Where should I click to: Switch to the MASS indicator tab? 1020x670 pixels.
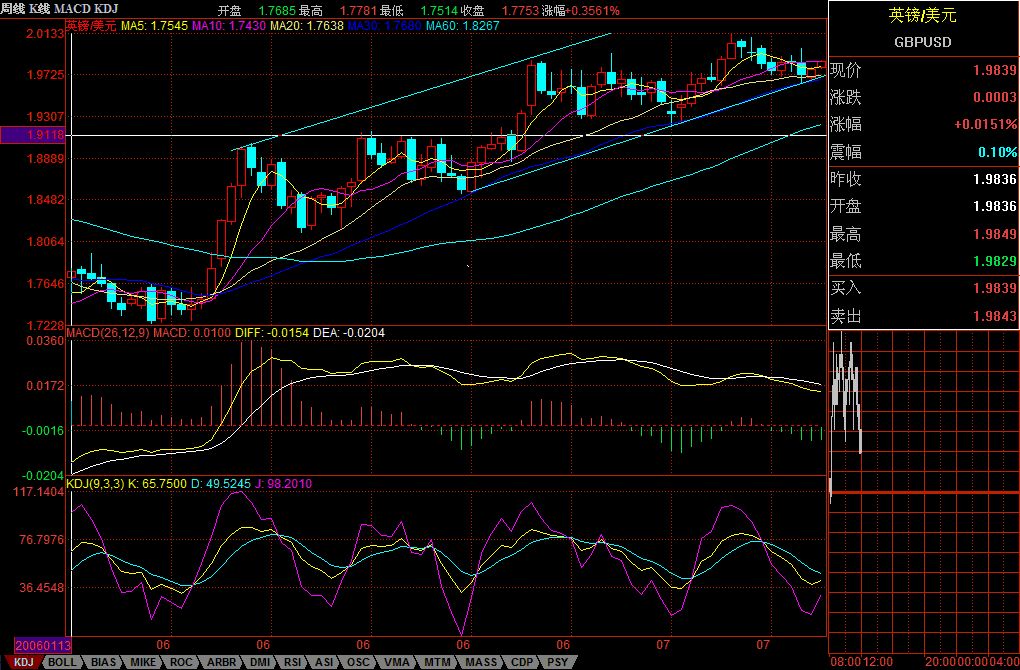tap(480, 662)
